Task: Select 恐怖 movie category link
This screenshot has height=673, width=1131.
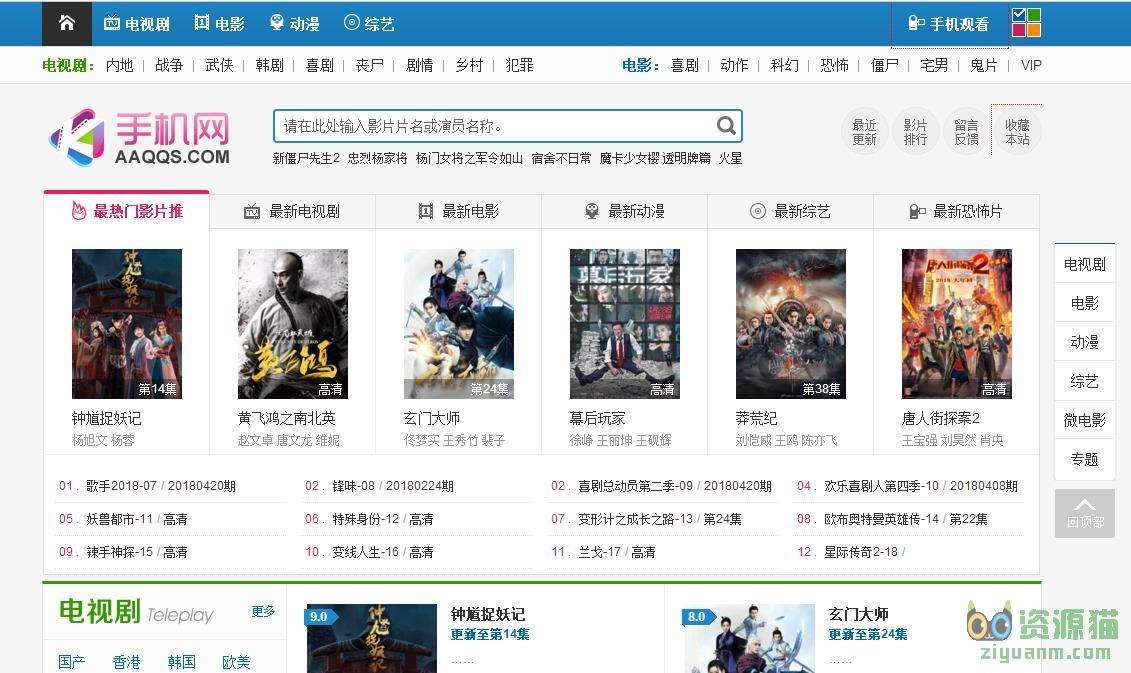Action: pyautogui.click(x=835, y=65)
